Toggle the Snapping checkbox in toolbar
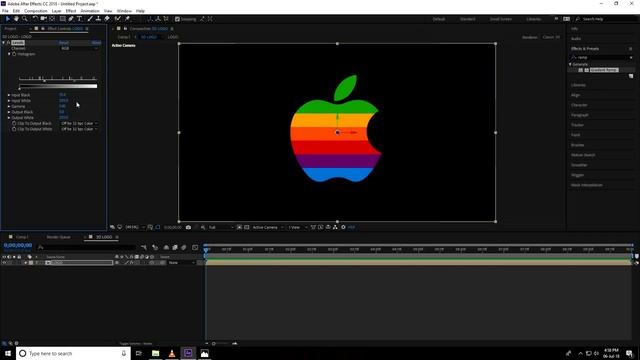The image size is (640, 360). pyautogui.click(x=177, y=19)
